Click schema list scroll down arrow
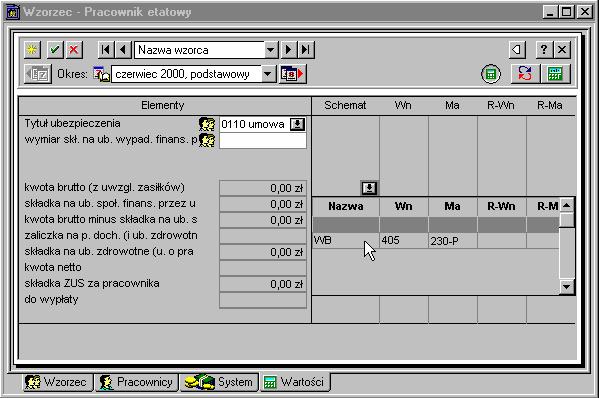Image resolution: width=599 pixels, height=398 pixels. tap(567, 286)
